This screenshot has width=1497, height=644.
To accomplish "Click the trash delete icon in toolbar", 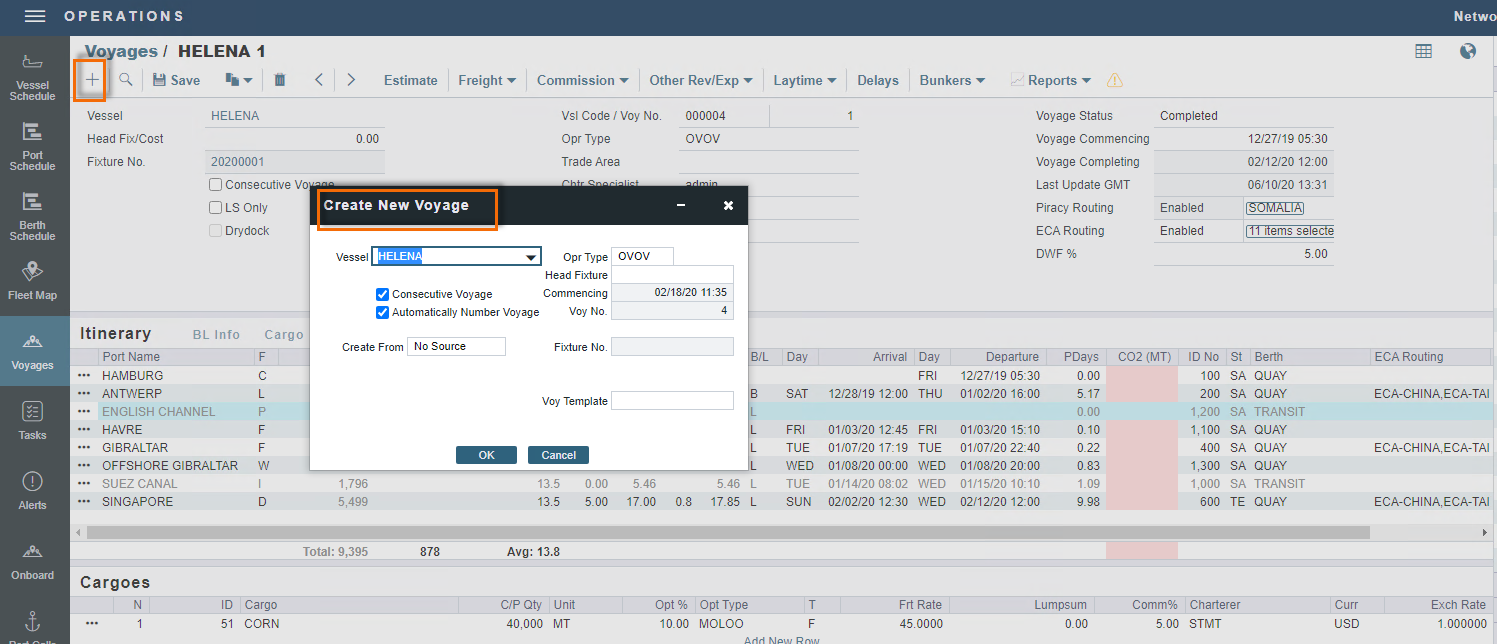I will (x=280, y=80).
